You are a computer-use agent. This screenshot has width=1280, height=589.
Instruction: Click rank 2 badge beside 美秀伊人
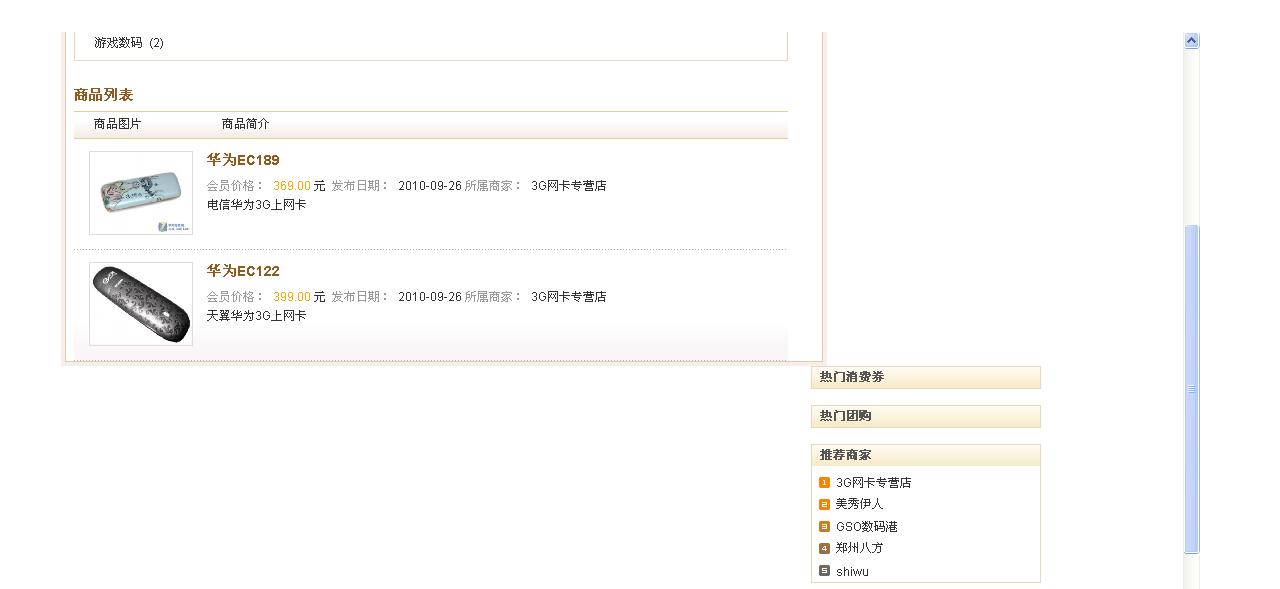click(825, 504)
